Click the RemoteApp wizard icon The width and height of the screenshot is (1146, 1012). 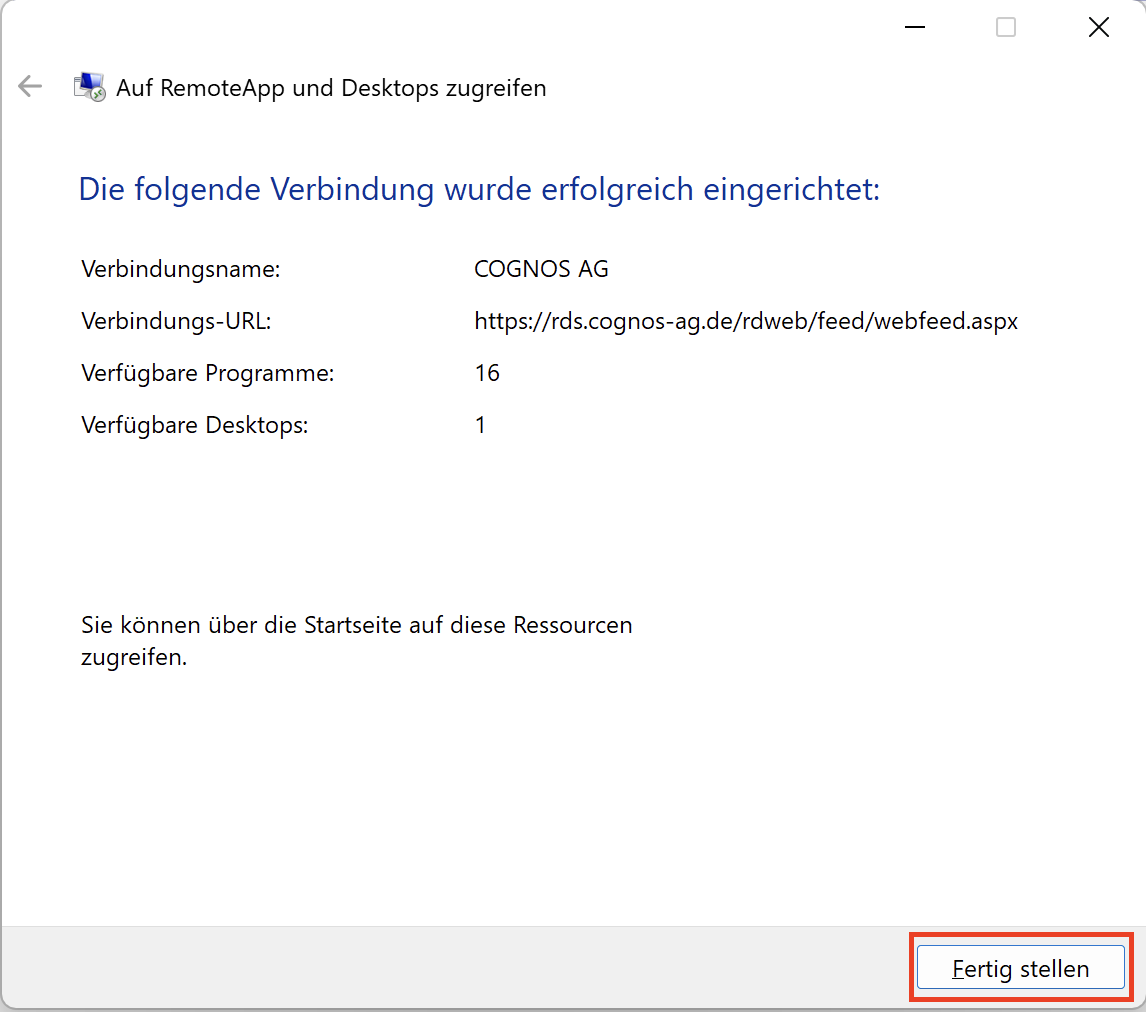(89, 87)
